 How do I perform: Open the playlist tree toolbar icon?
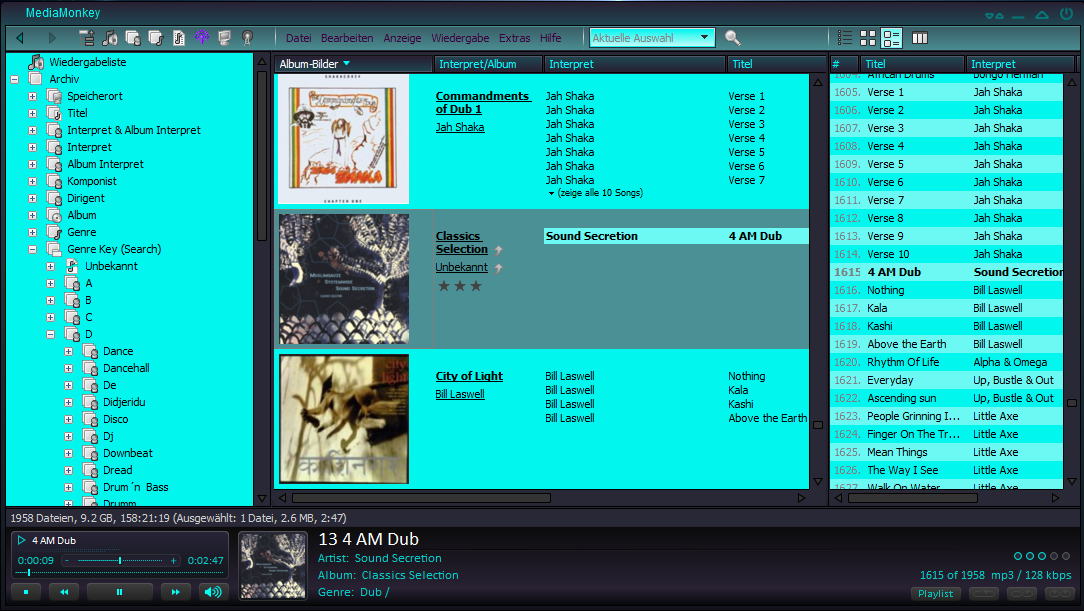tap(86, 38)
